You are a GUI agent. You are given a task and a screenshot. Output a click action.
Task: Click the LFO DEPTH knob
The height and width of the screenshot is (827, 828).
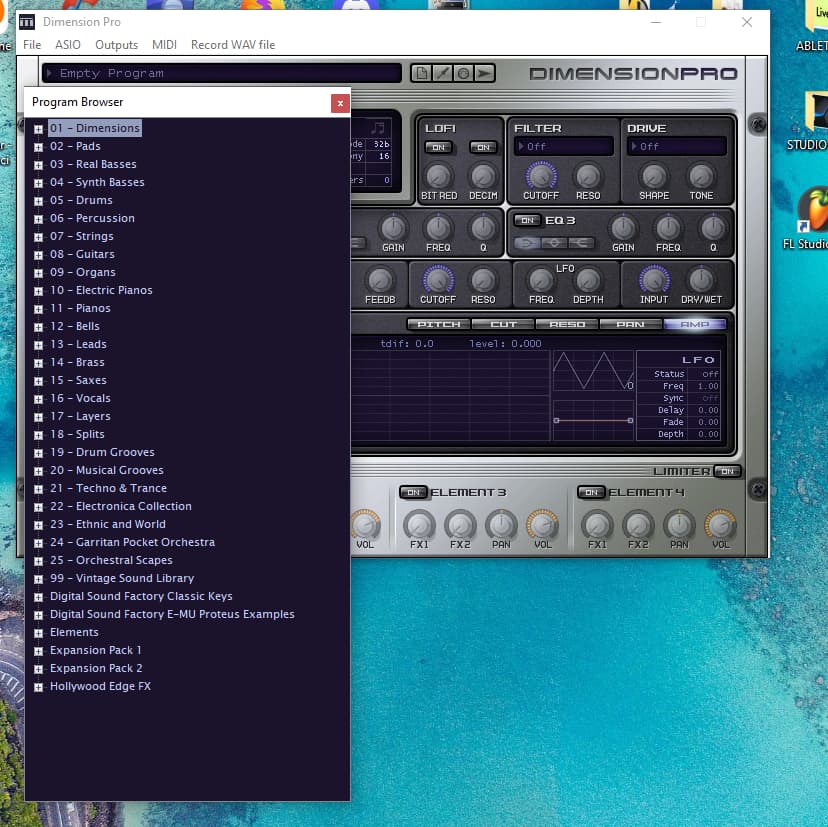(588, 280)
